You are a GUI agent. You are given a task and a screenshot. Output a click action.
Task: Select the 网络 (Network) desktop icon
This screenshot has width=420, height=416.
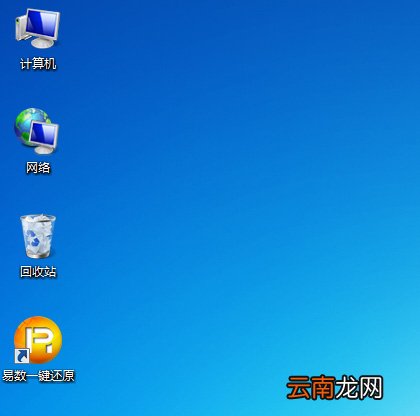click(37, 131)
